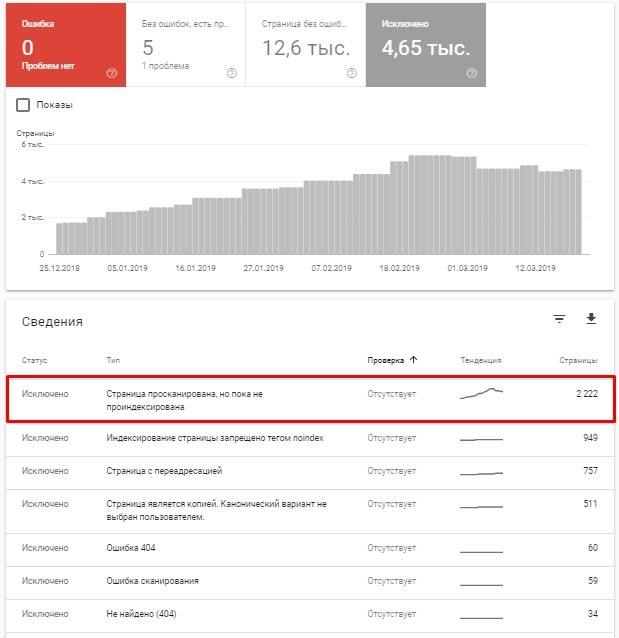
Task: Open row 'Страница с переадресацией'
Action: [x=310, y=473]
